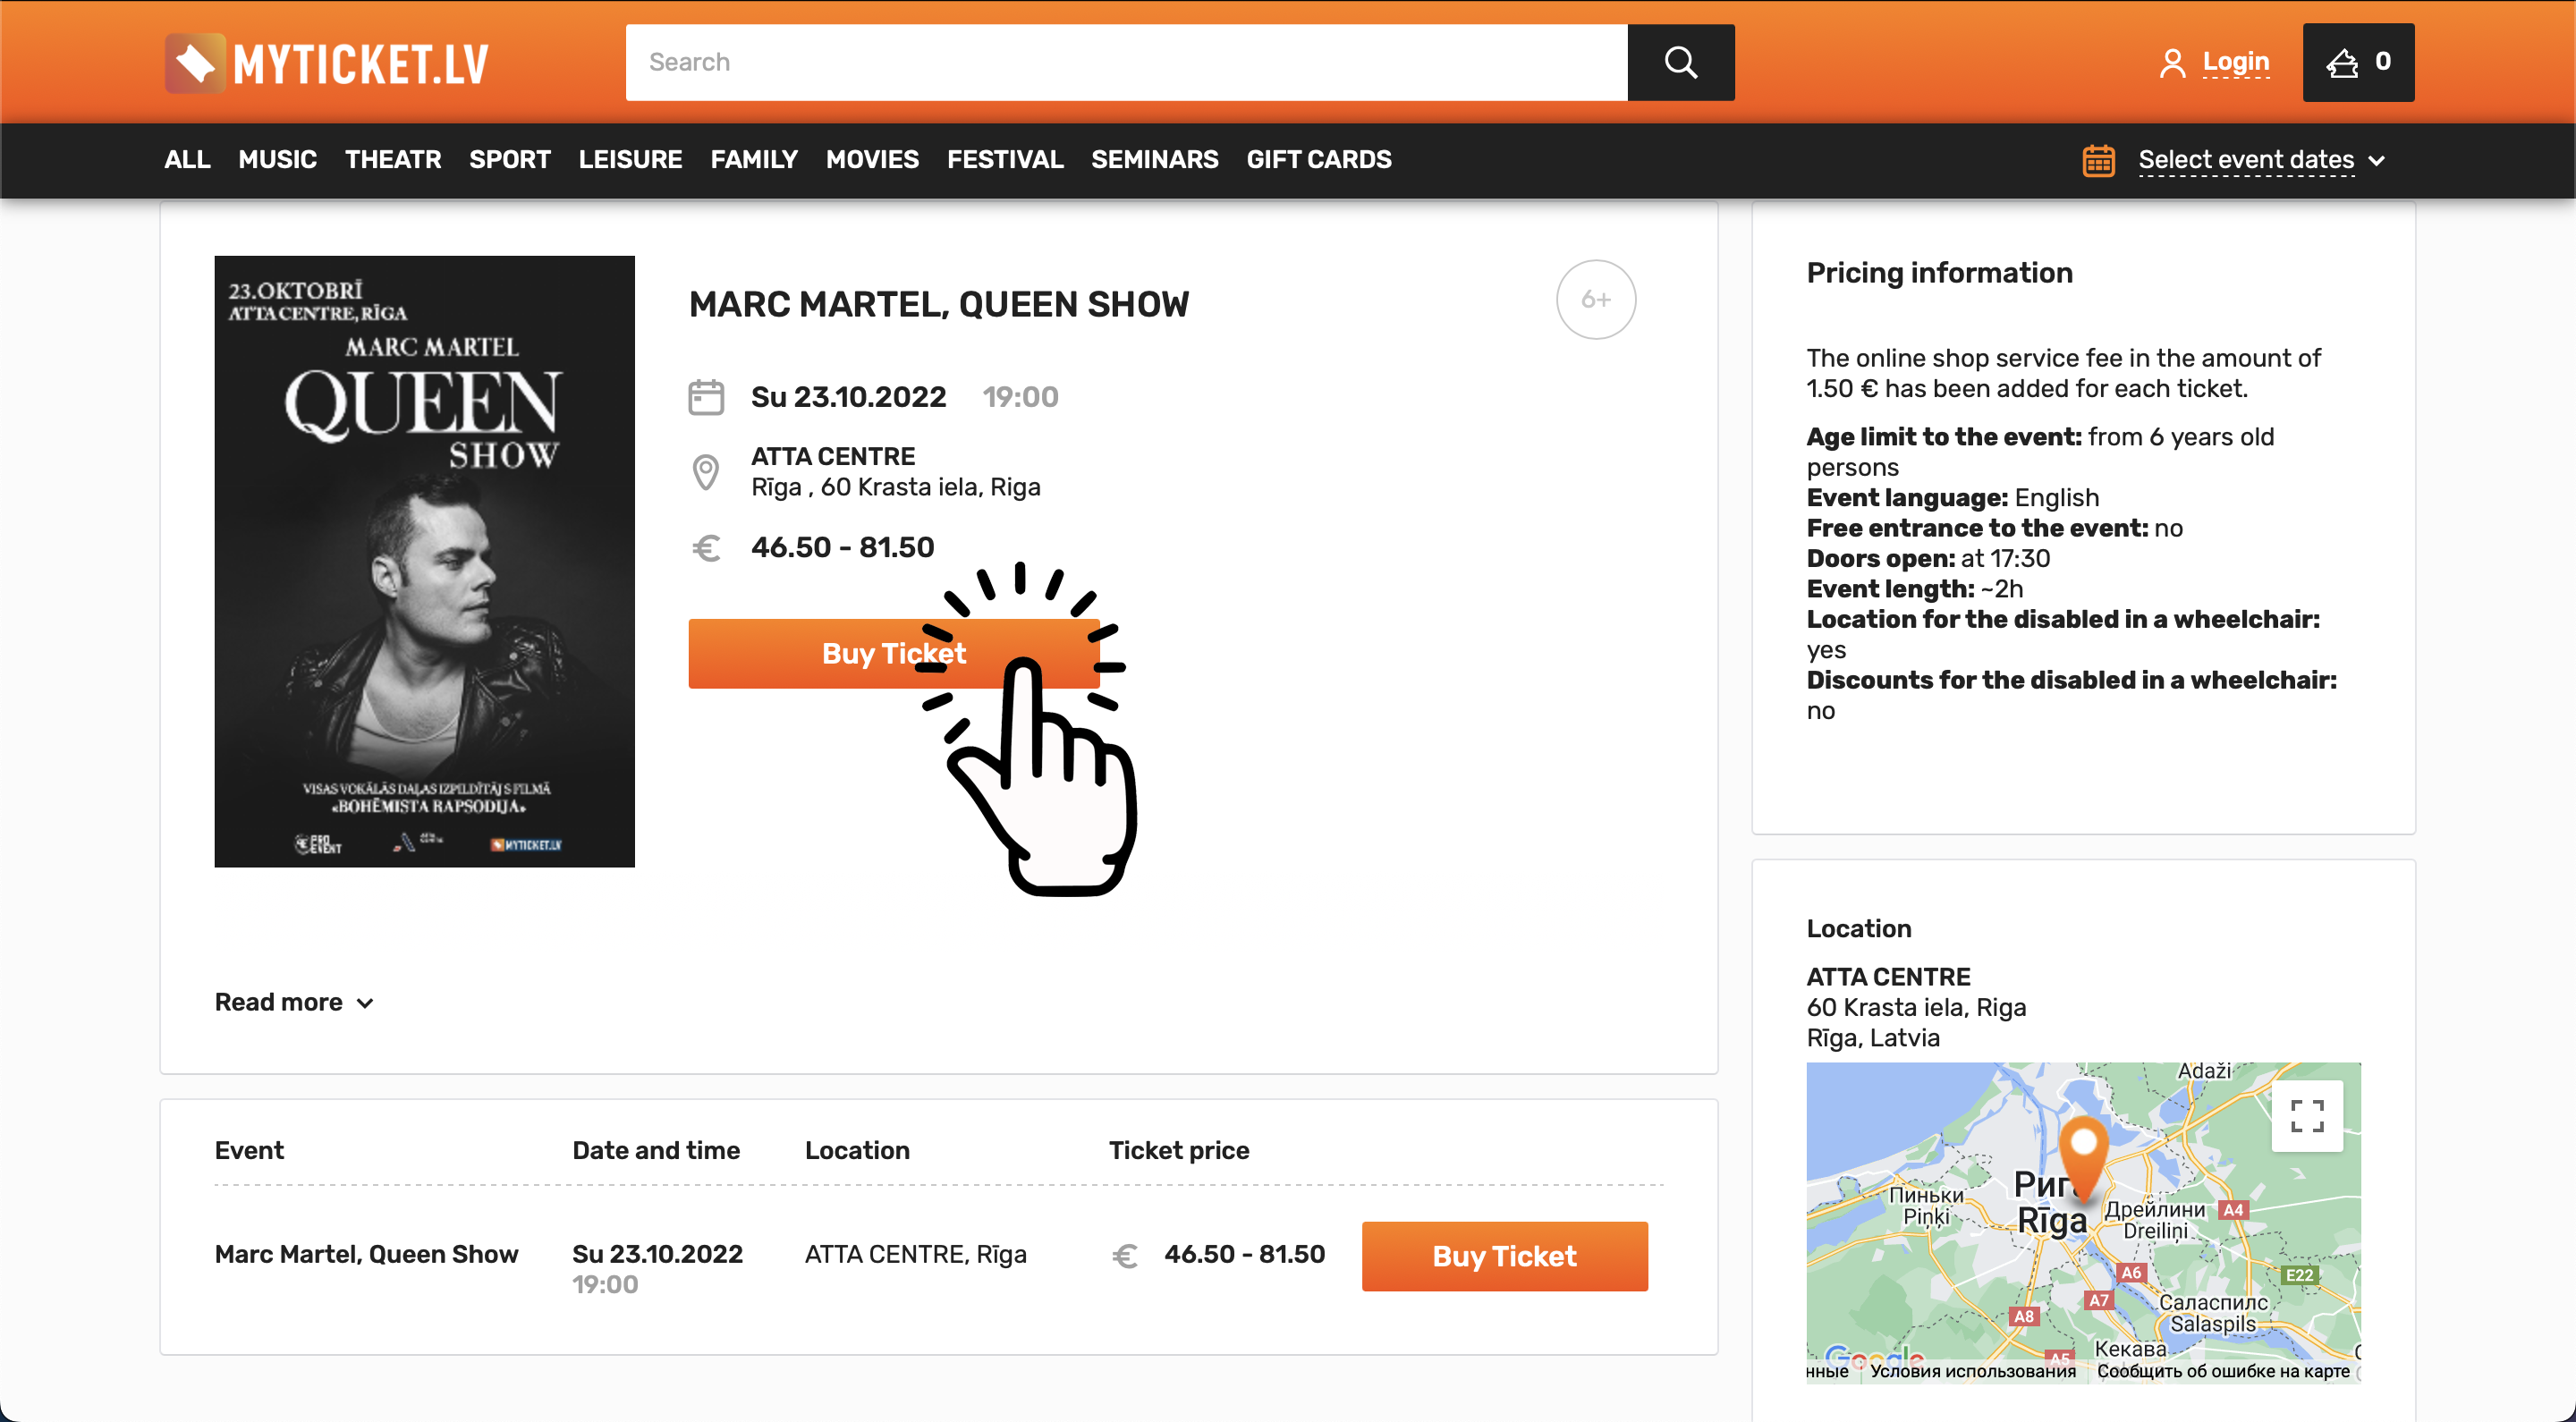
Task: Click the Buy Ticket button under the price
Action: point(893,653)
